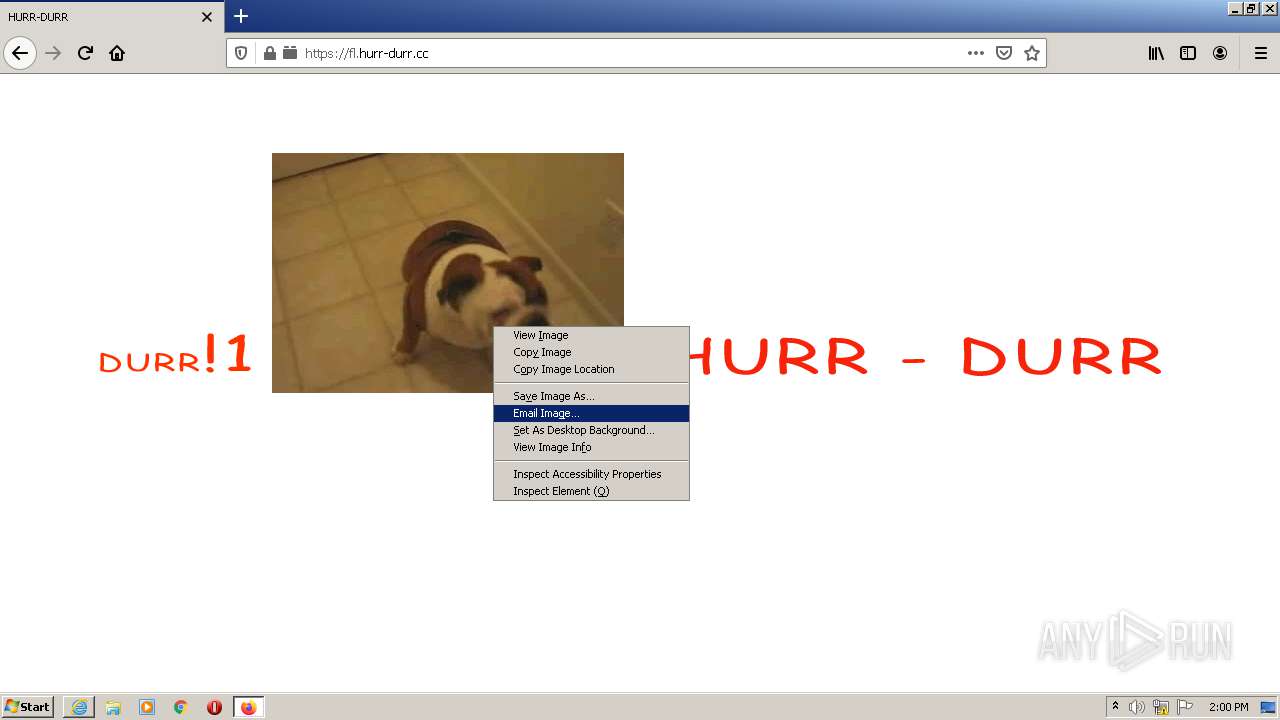Click the 2:00 PM clock
The height and width of the screenshot is (720, 1280).
[x=1228, y=707]
